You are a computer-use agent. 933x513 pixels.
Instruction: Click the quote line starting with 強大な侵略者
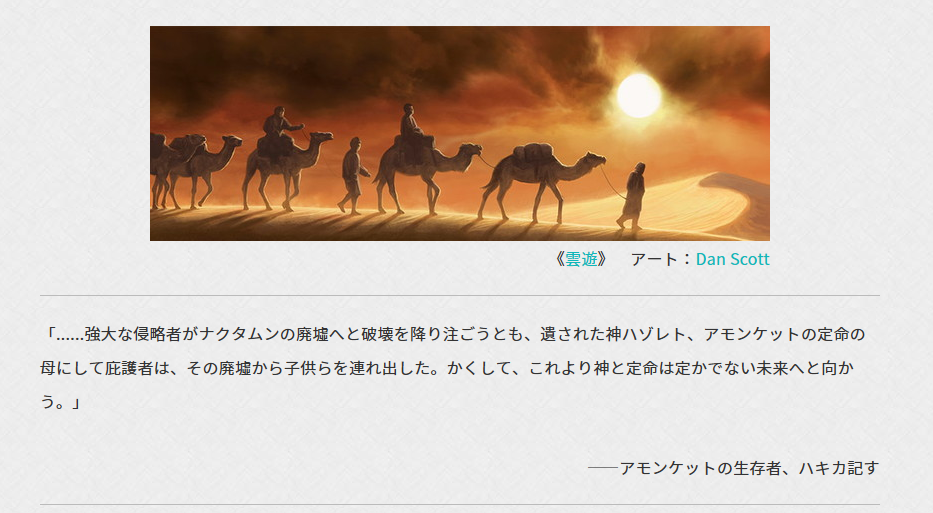(453, 334)
